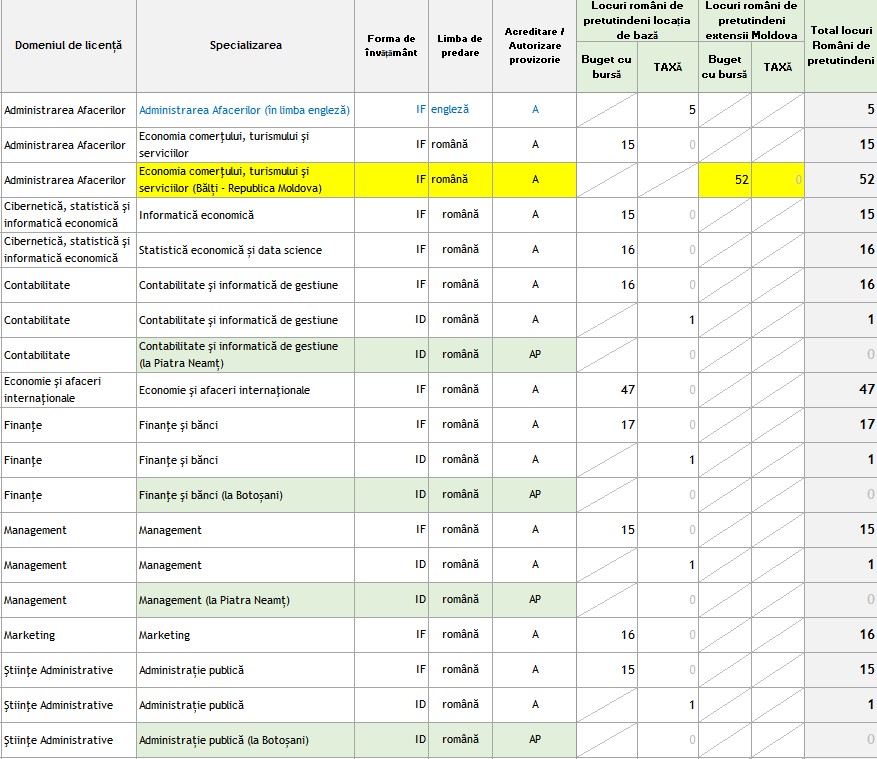
Task: Select the 'Marketing' domain cell
Action: 68,635
